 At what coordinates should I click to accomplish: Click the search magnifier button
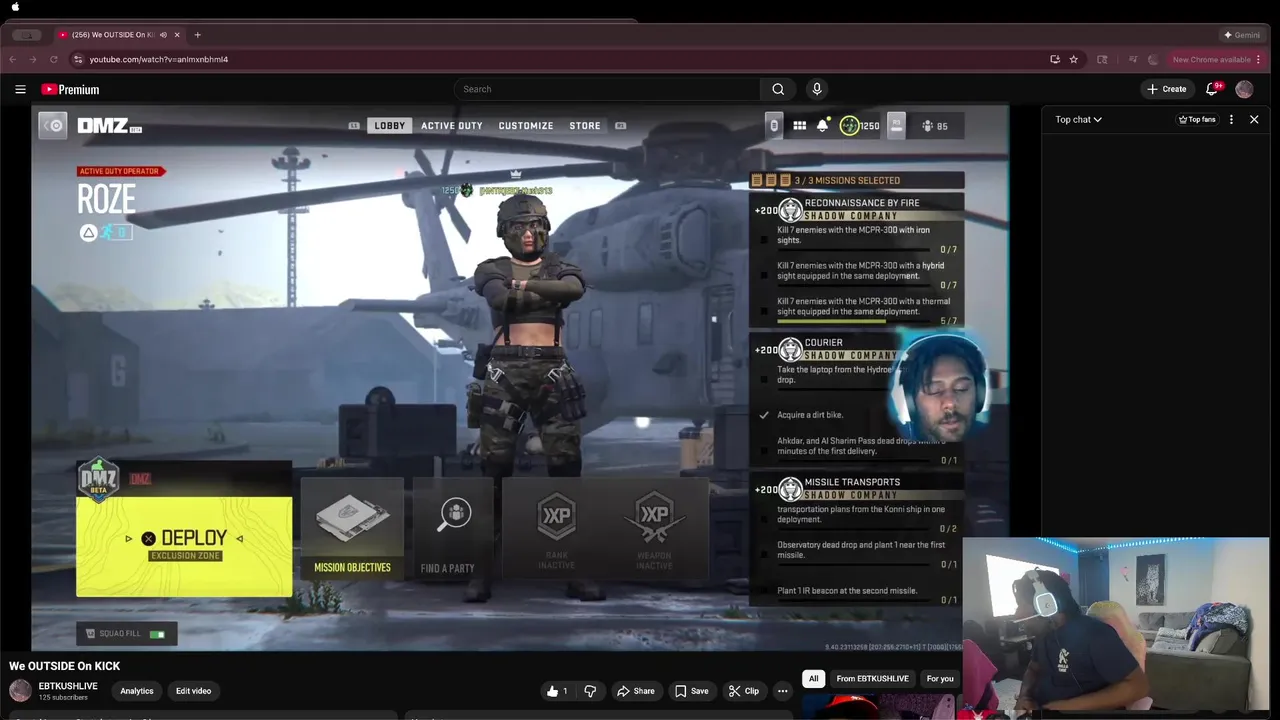pos(778,89)
